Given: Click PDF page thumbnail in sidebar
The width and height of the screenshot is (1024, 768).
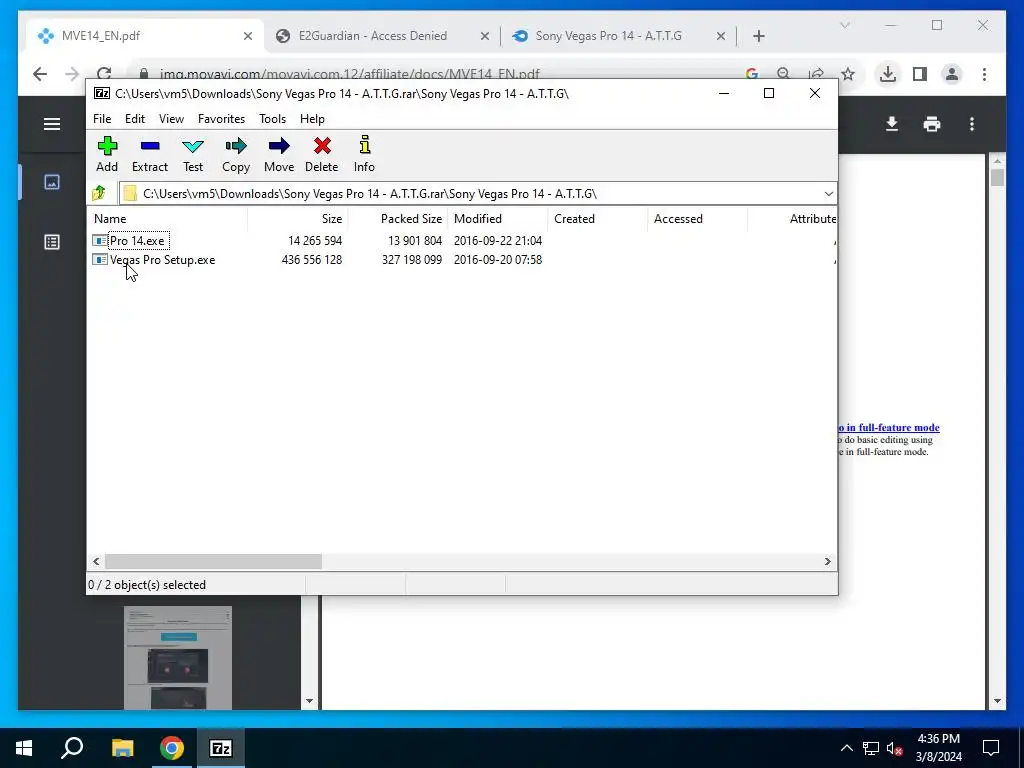Looking at the screenshot, I should point(178,658).
